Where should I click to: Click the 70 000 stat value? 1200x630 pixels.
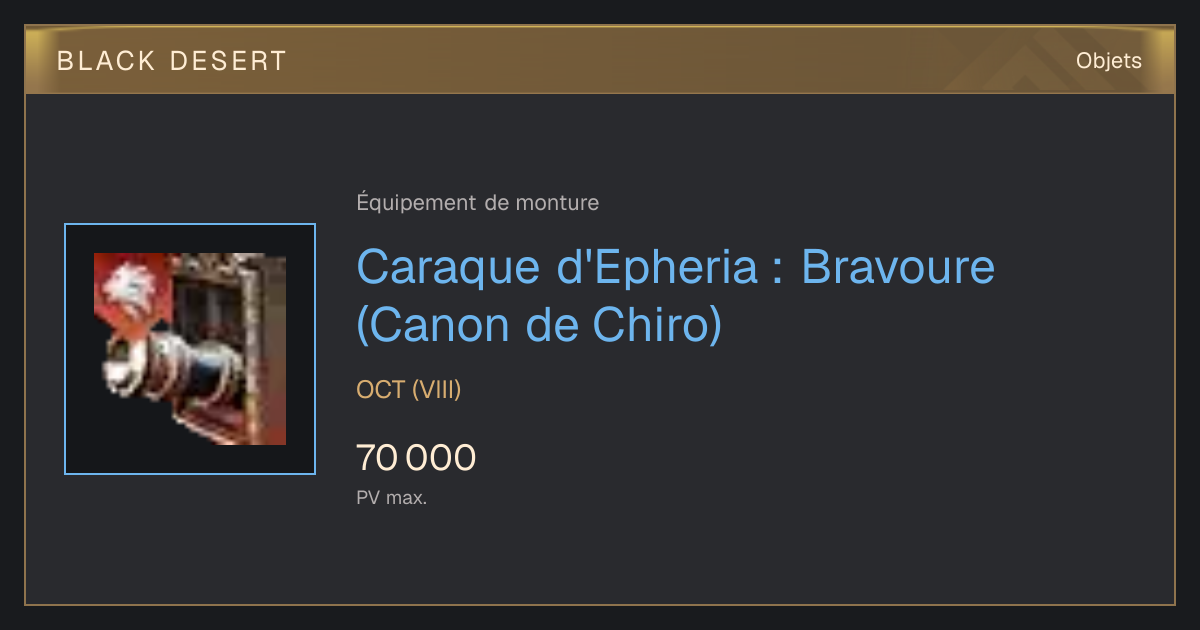tap(416, 458)
